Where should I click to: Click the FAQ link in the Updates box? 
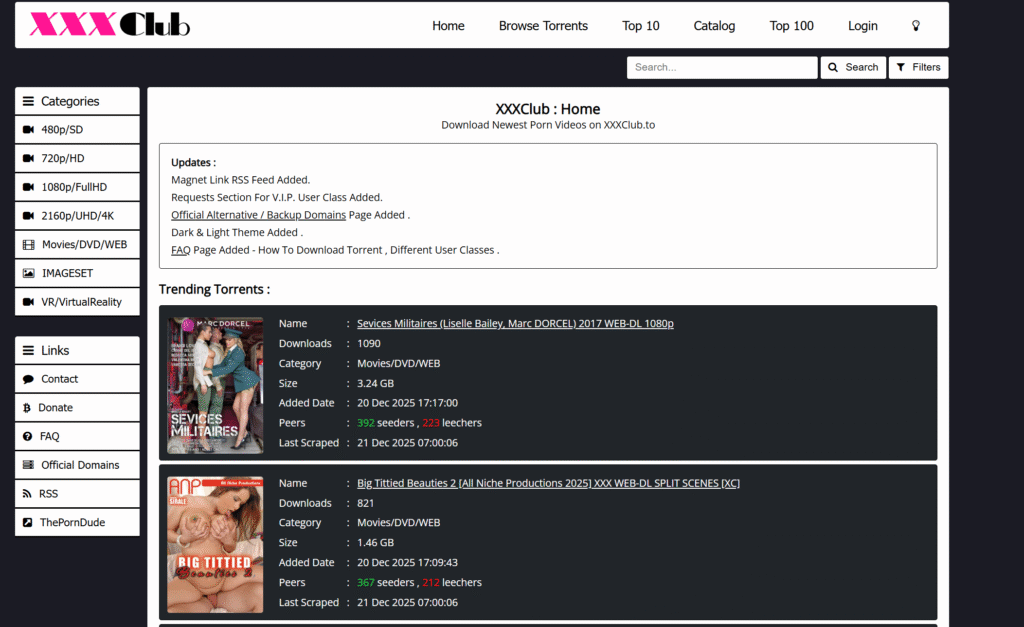[x=180, y=250]
